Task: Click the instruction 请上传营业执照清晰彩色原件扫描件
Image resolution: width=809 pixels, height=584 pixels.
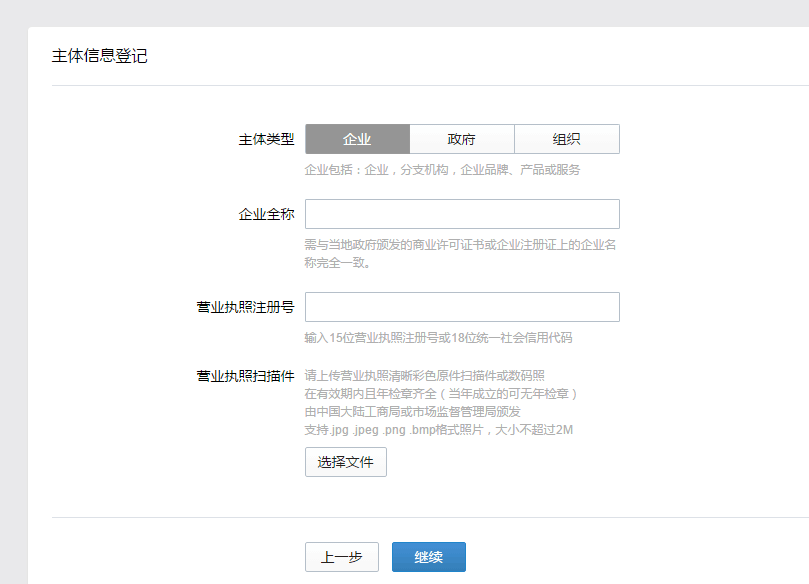Action: click(x=424, y=376)
